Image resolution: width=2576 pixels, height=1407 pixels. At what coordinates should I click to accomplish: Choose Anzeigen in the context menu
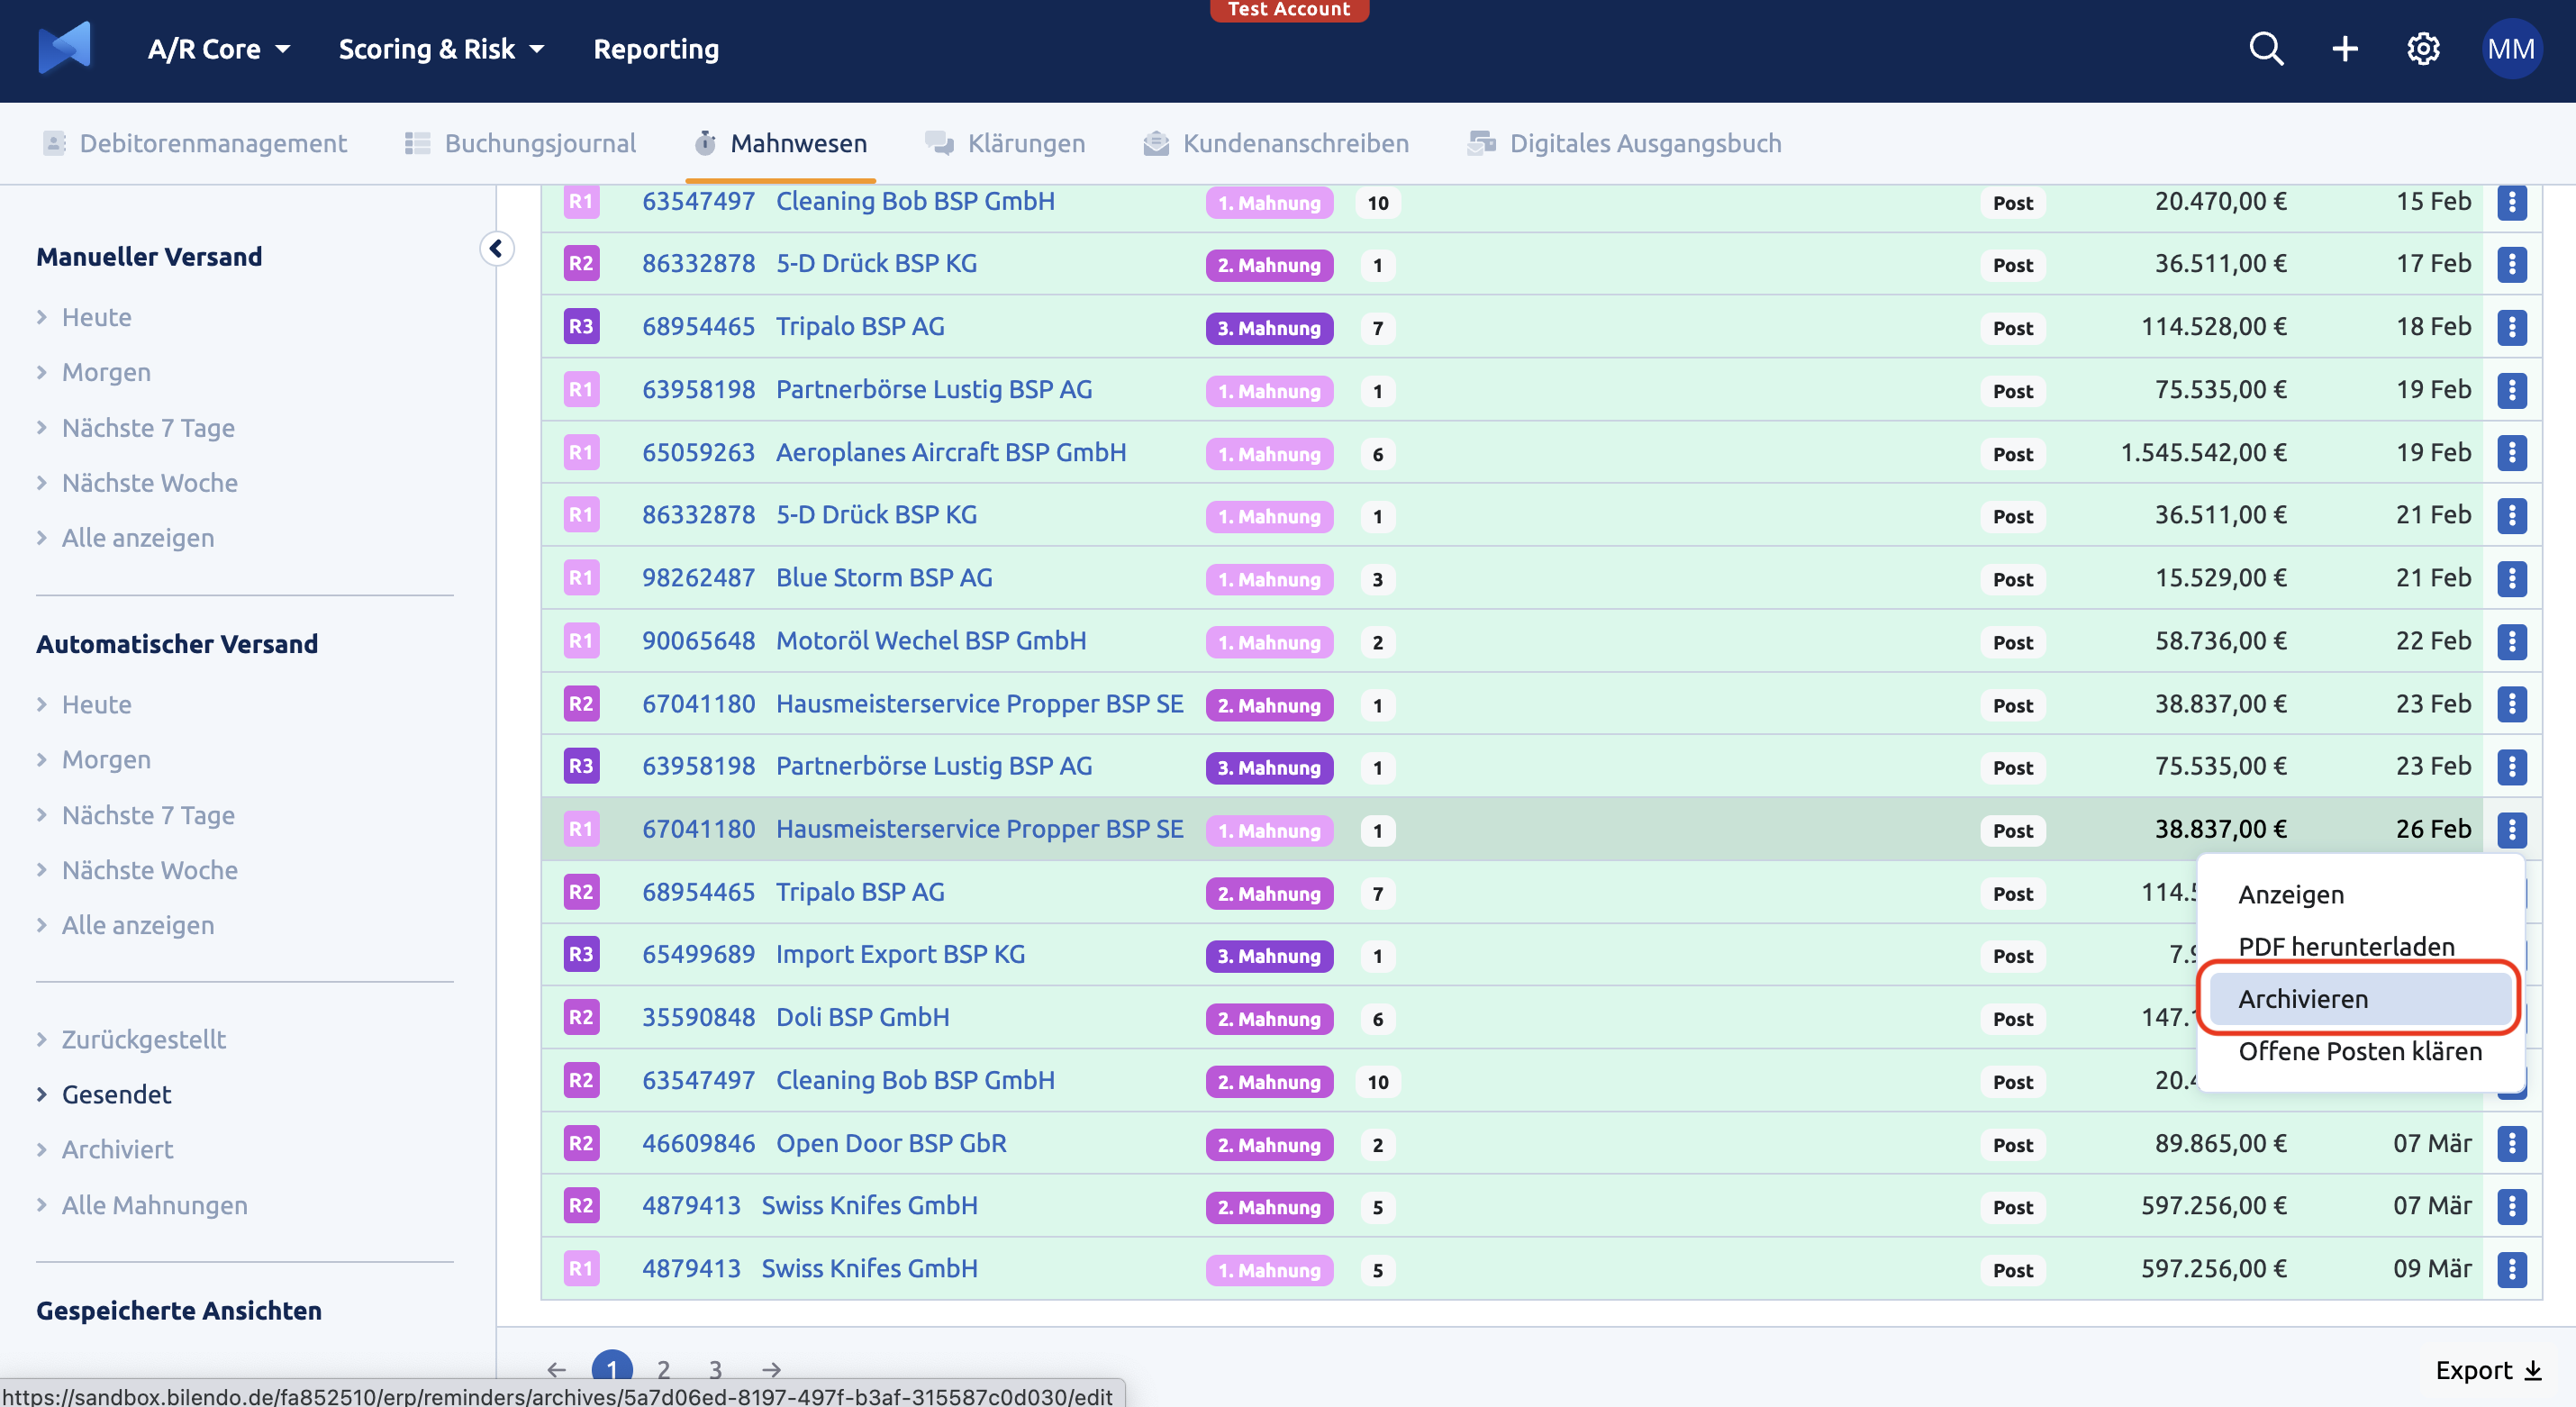tap(2291, 894)
